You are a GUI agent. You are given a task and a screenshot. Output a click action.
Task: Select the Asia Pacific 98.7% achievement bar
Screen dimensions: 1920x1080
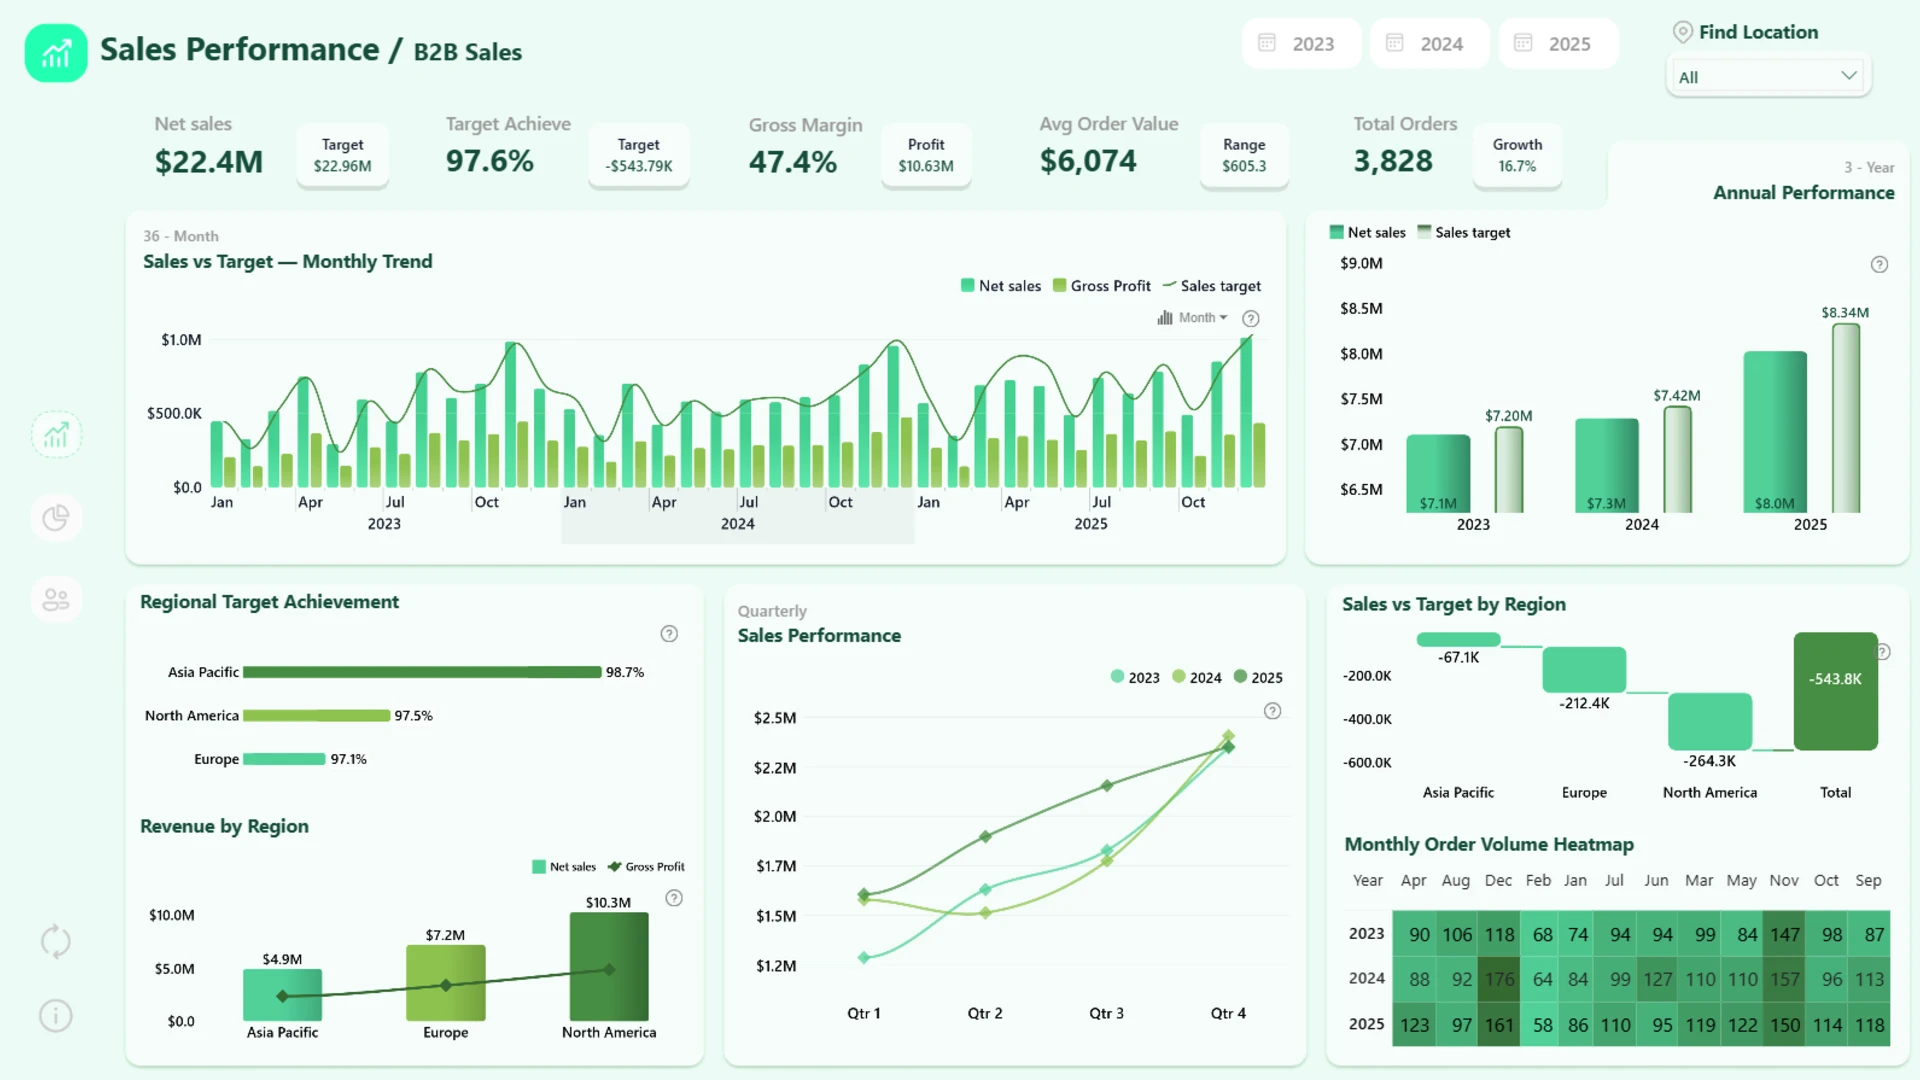point(422,672)
